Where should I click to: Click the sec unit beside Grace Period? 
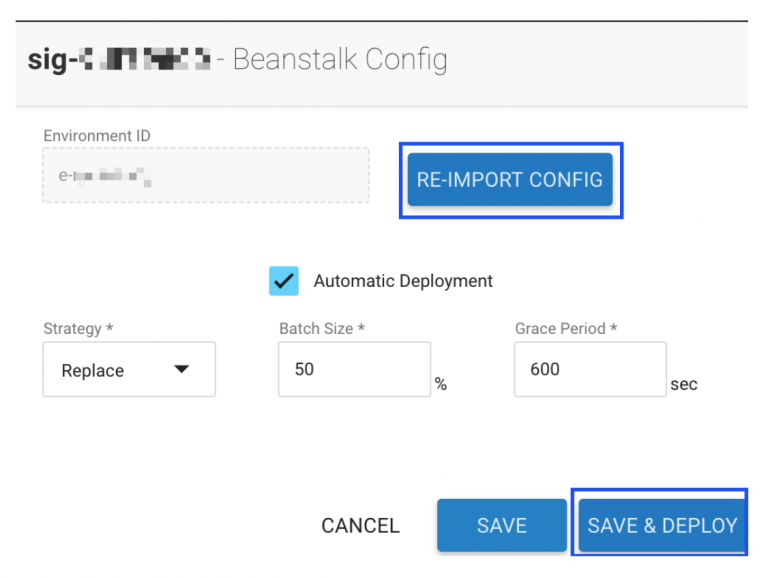pos(684,384)
